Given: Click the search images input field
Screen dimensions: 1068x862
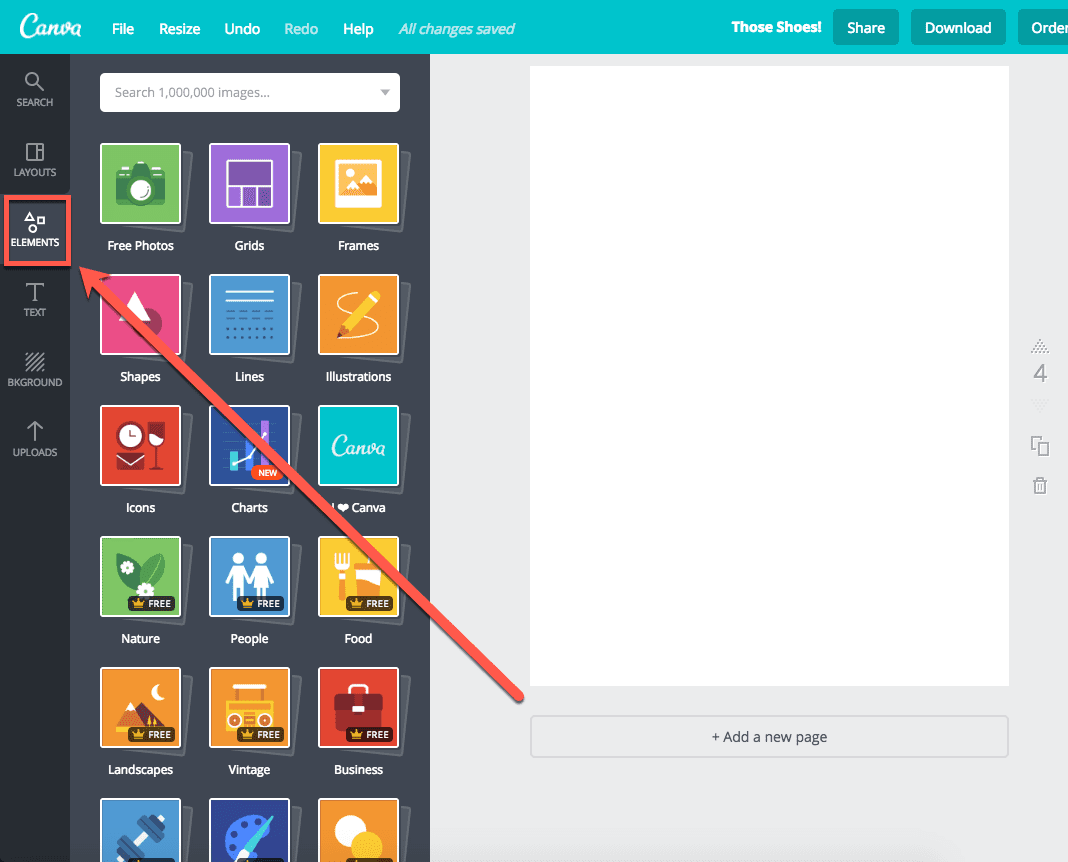Looking at the screenshot, I should [230, 92].
